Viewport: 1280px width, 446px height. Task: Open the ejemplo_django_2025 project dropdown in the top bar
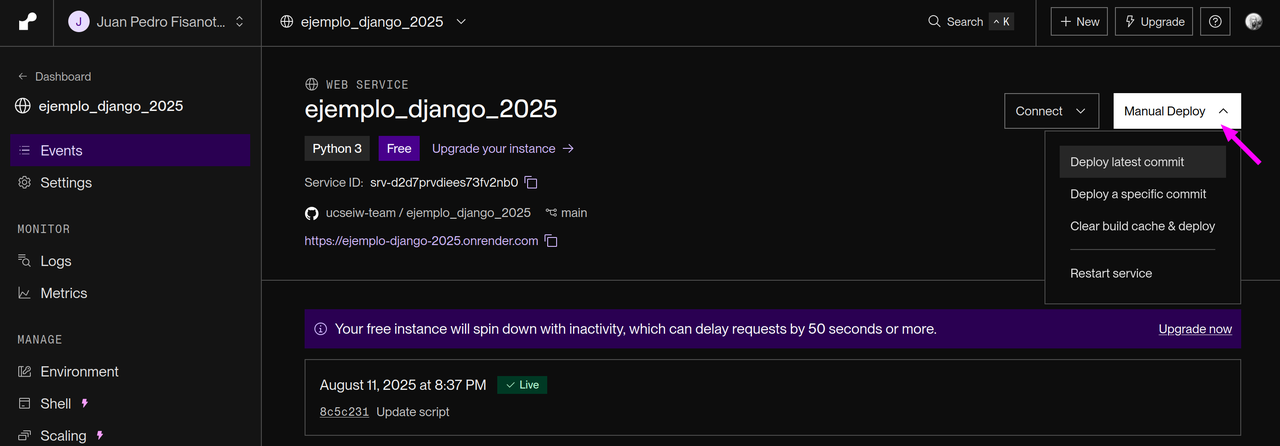[374, 22]
